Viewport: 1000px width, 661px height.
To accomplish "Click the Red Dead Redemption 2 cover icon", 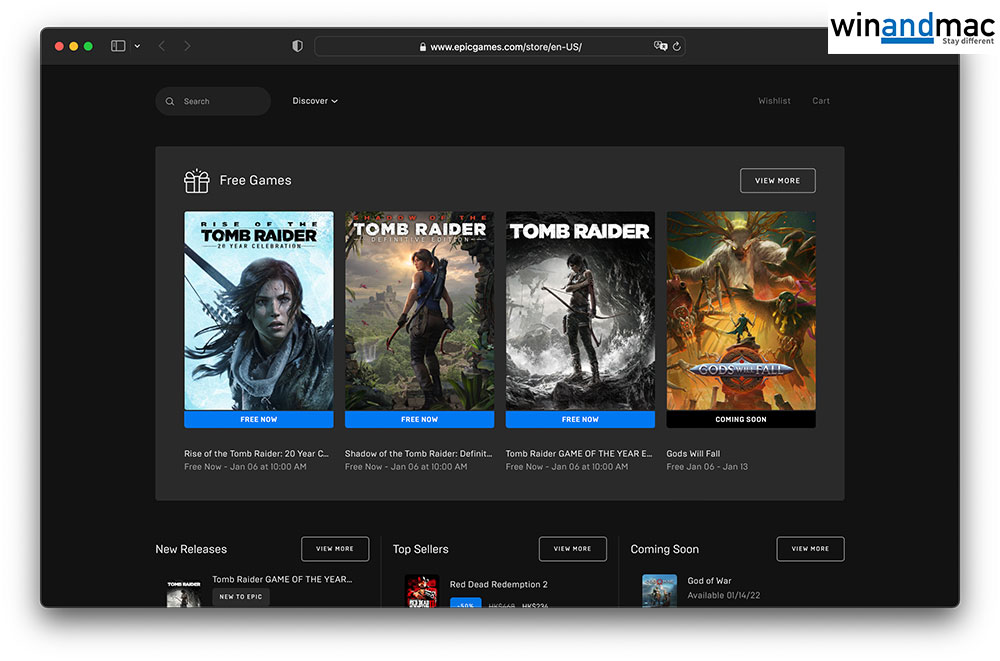I will click(x=421, y=591).
